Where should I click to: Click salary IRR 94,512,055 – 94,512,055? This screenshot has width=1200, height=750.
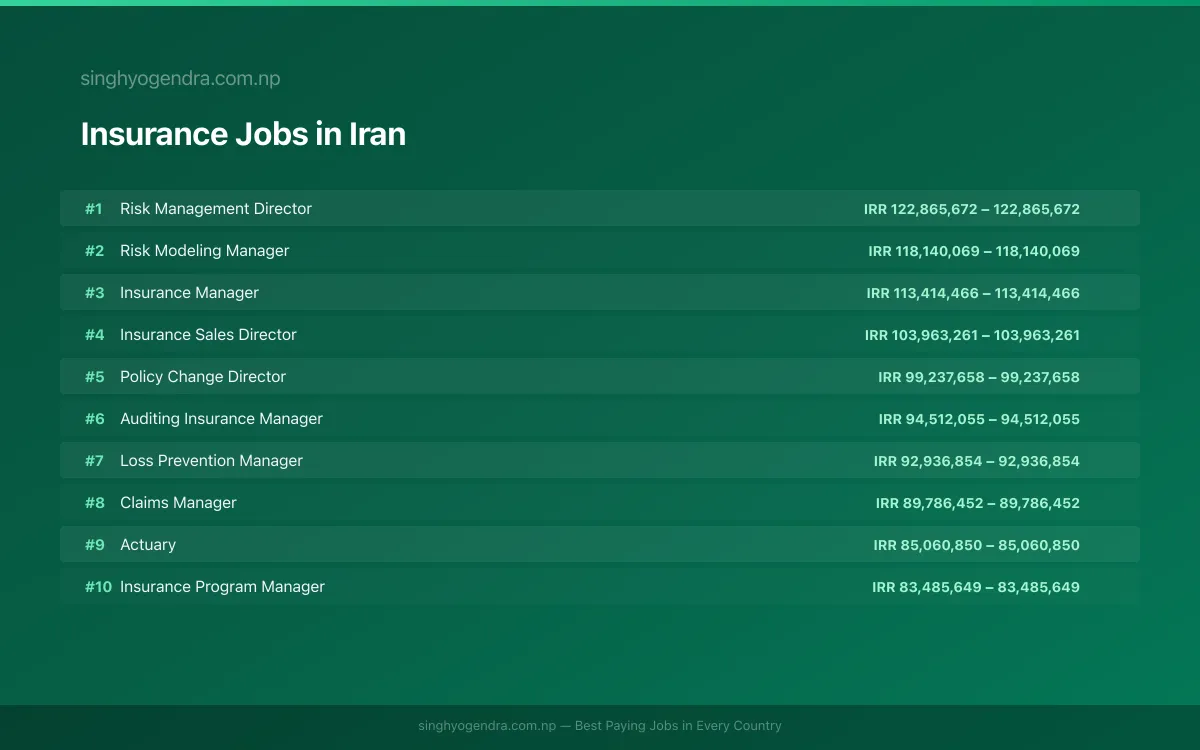click(979, 419)
